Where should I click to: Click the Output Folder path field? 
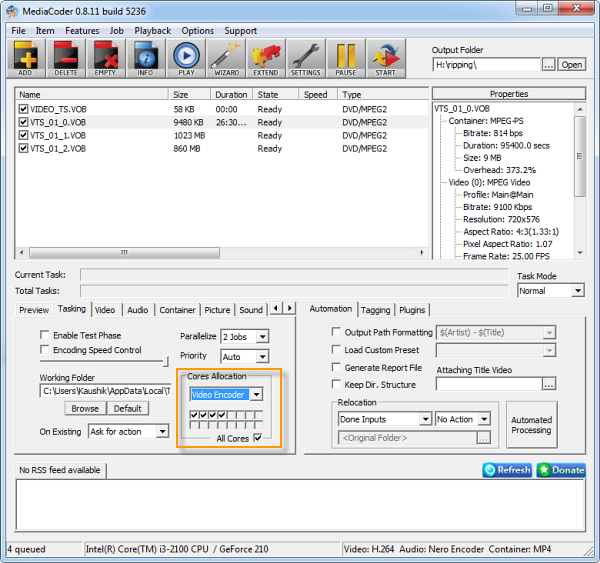point(486,65)
